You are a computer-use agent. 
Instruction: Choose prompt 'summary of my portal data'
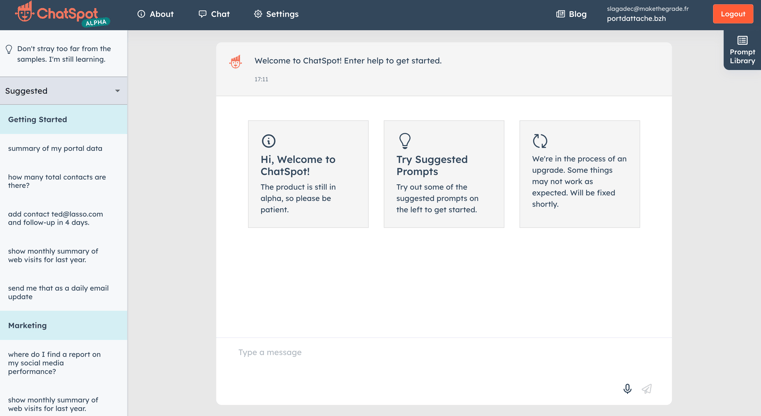(55, 149)
